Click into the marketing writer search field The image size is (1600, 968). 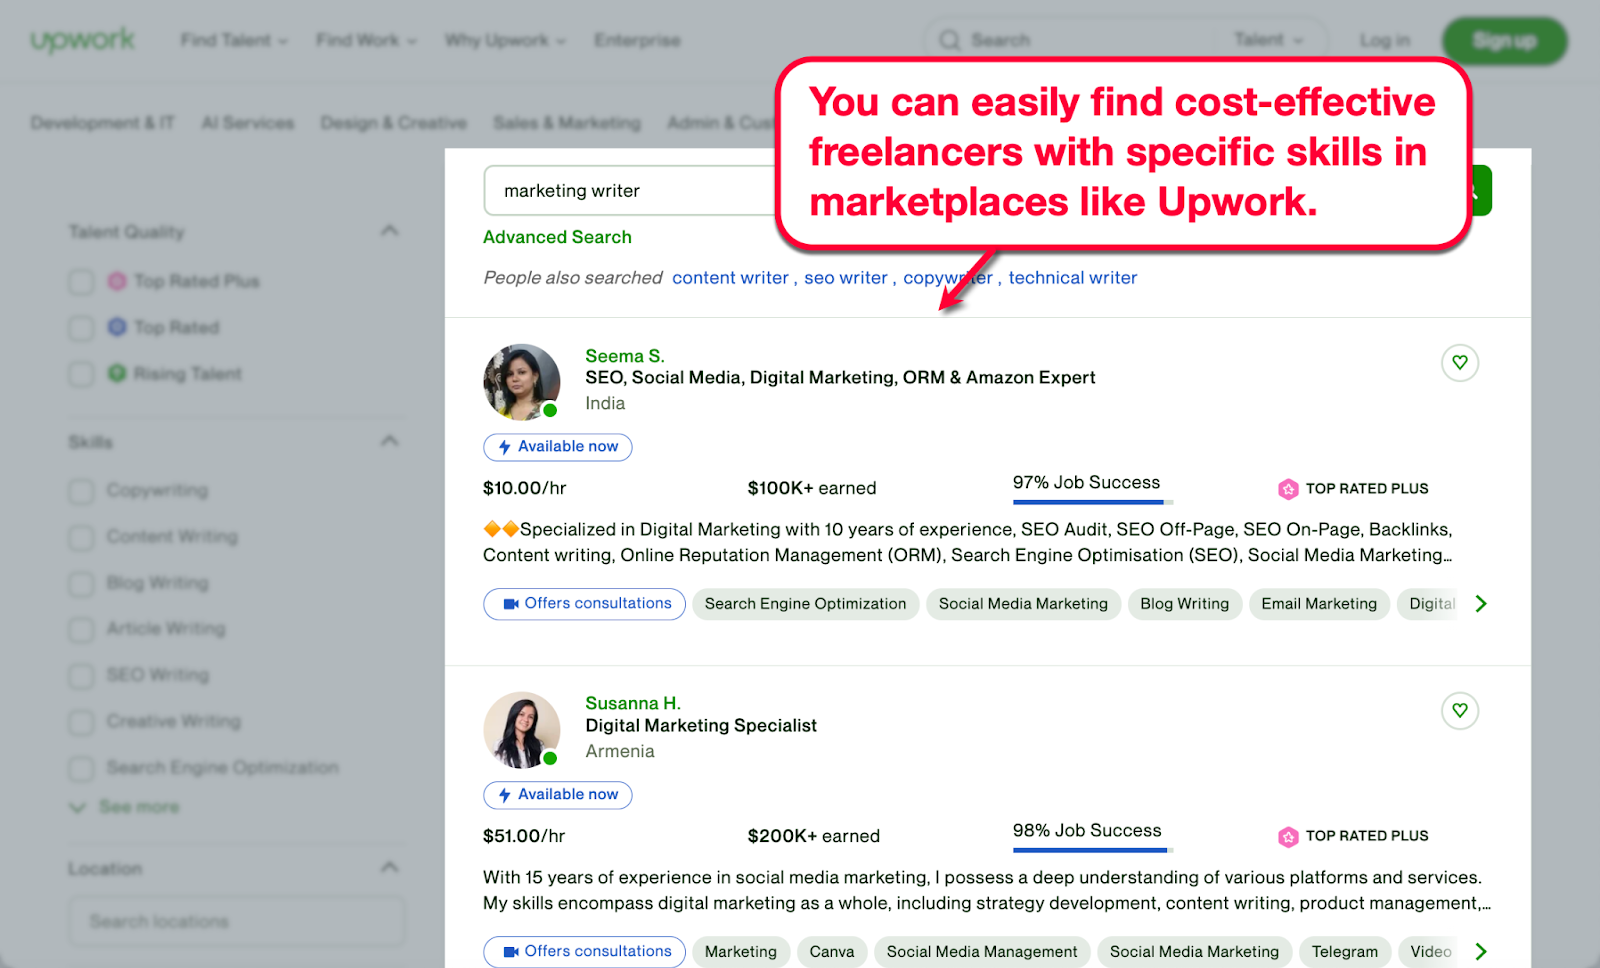coord(630,190)
